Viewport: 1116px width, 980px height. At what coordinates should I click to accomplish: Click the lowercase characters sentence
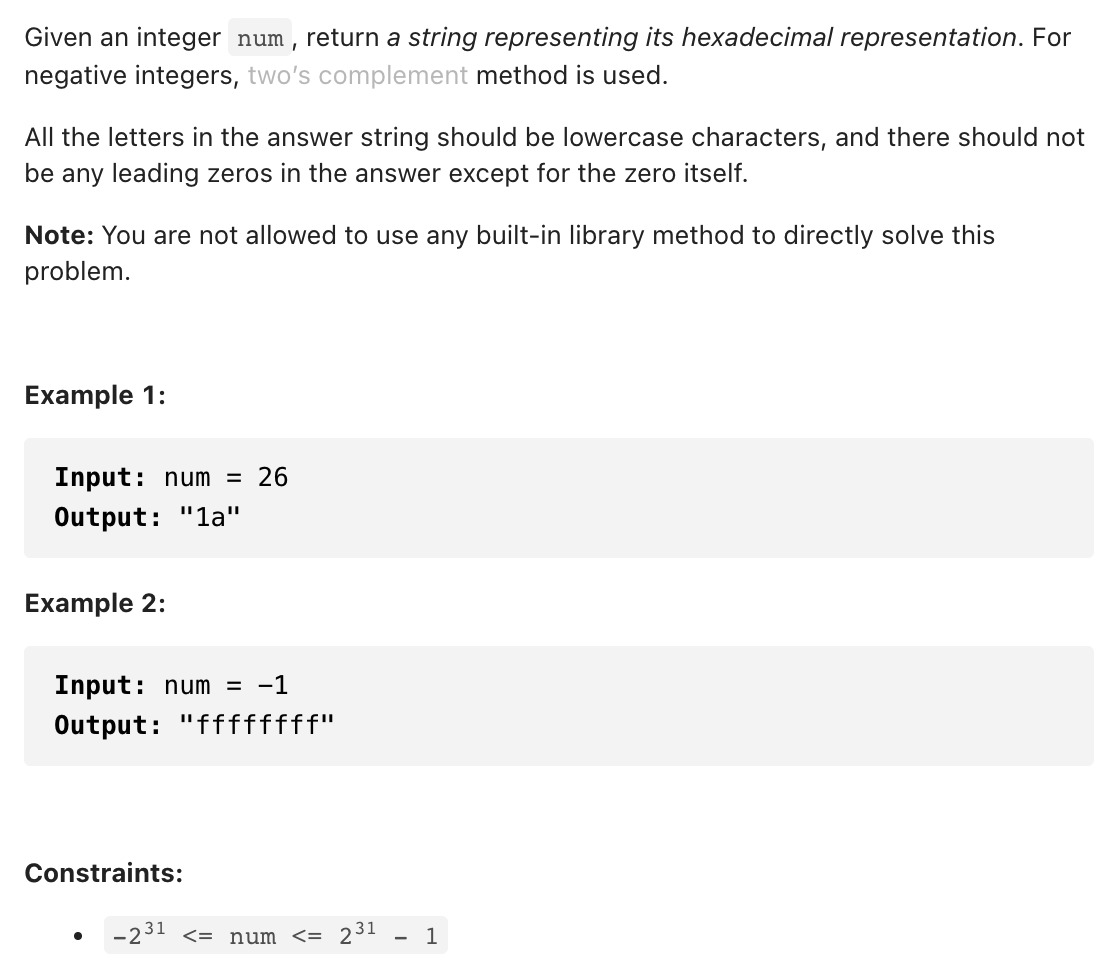click(x=554, y=155)
